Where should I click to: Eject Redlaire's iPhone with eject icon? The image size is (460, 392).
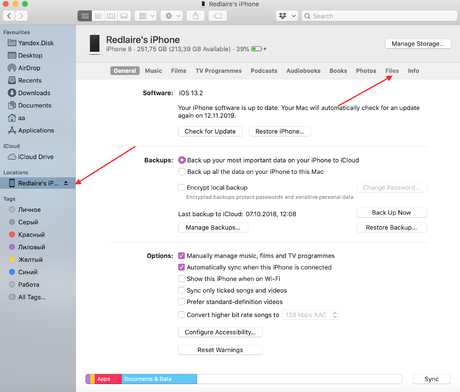[x=66, y=183]
